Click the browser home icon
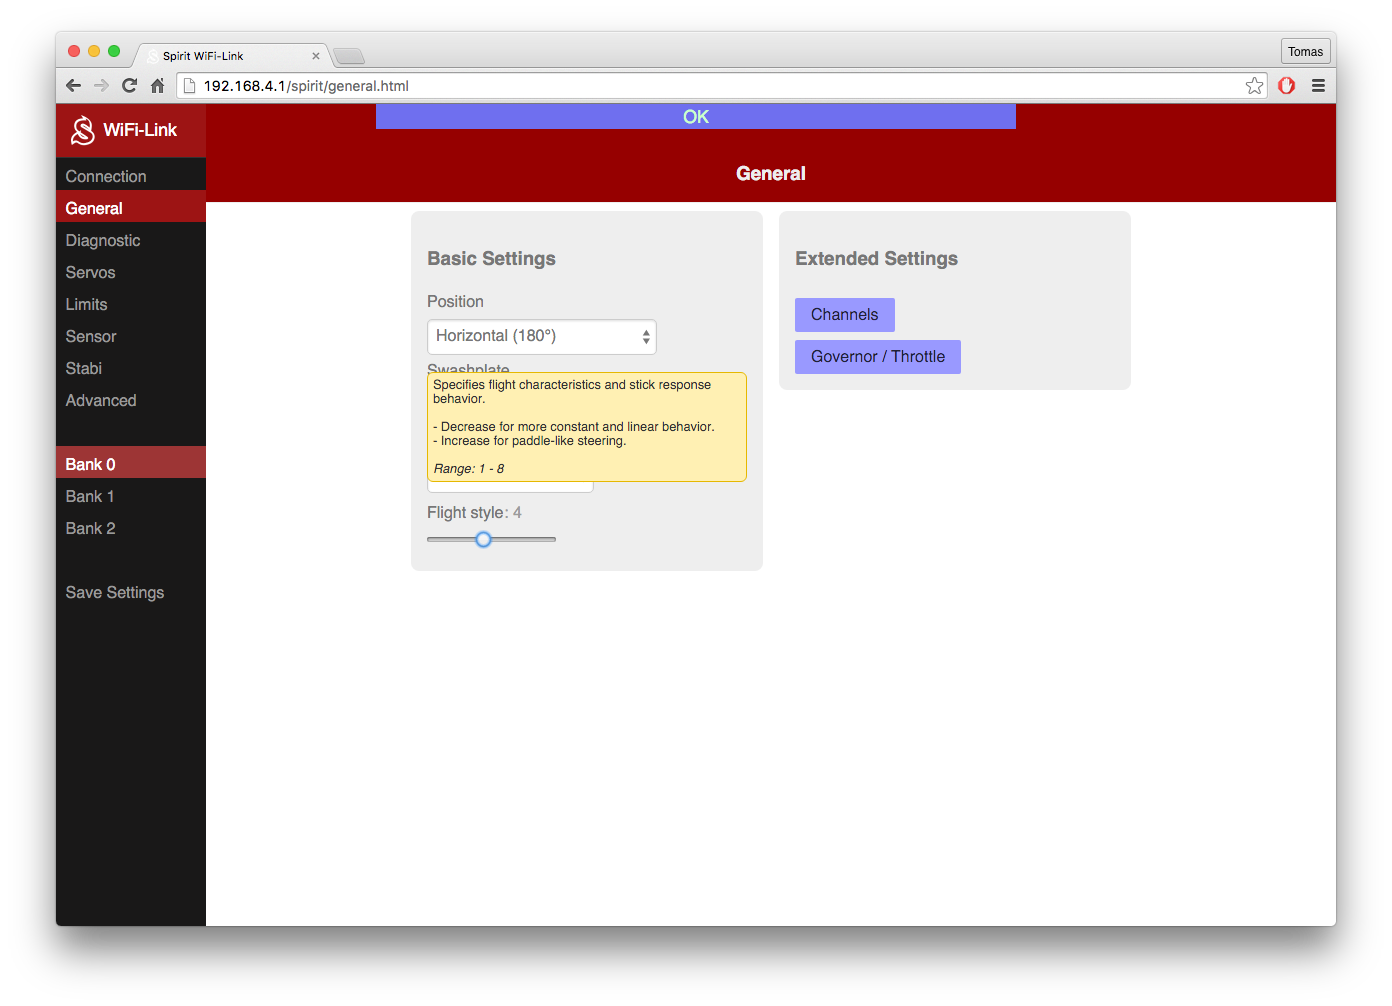The height and width of the screenshot is (1006, 1392). pyautogui.click(x=157, y=86)
